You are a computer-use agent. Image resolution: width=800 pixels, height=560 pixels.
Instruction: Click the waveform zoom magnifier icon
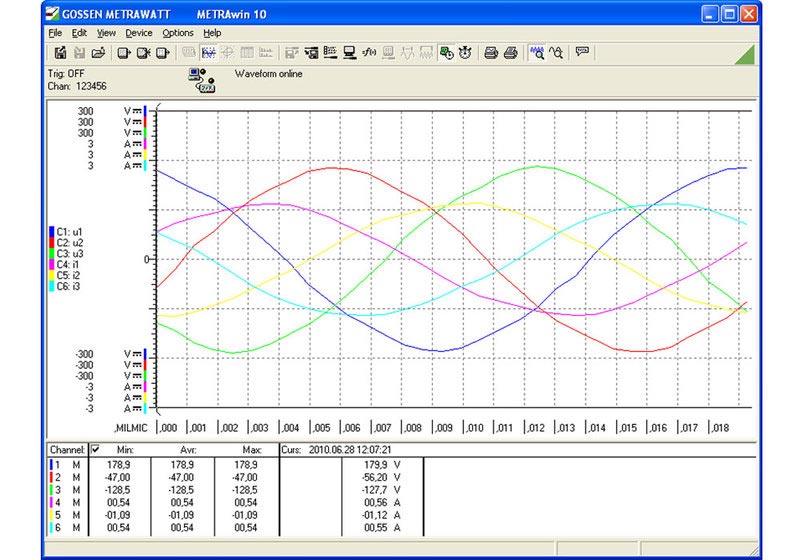(537, 53)
